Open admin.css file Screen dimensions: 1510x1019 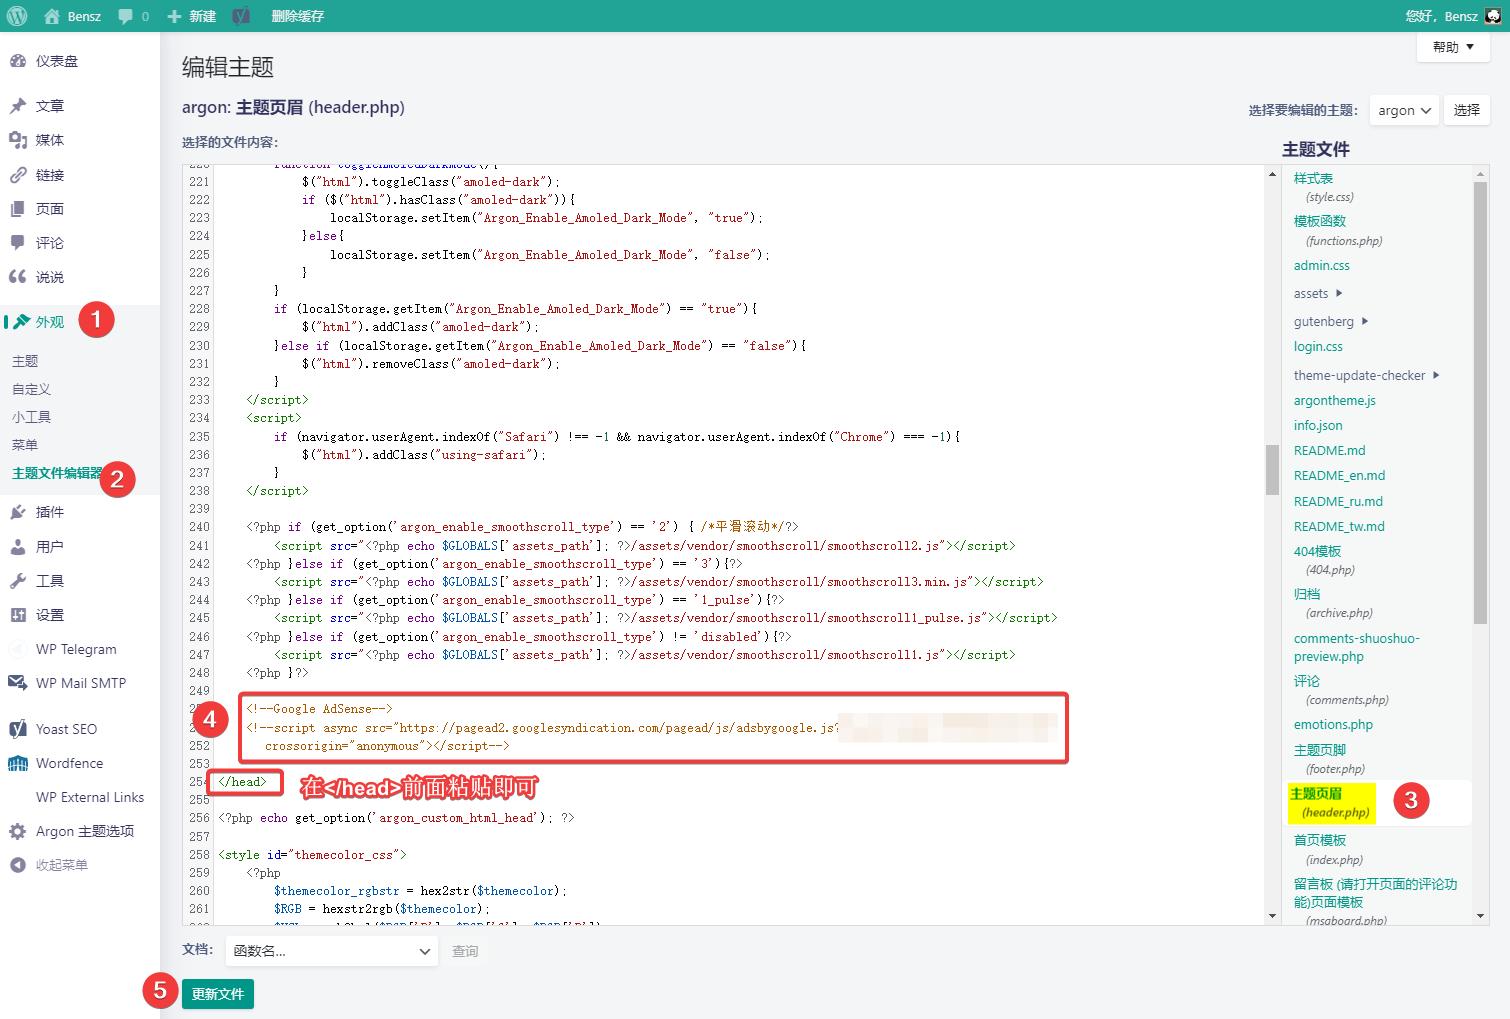coord(1321,265)
